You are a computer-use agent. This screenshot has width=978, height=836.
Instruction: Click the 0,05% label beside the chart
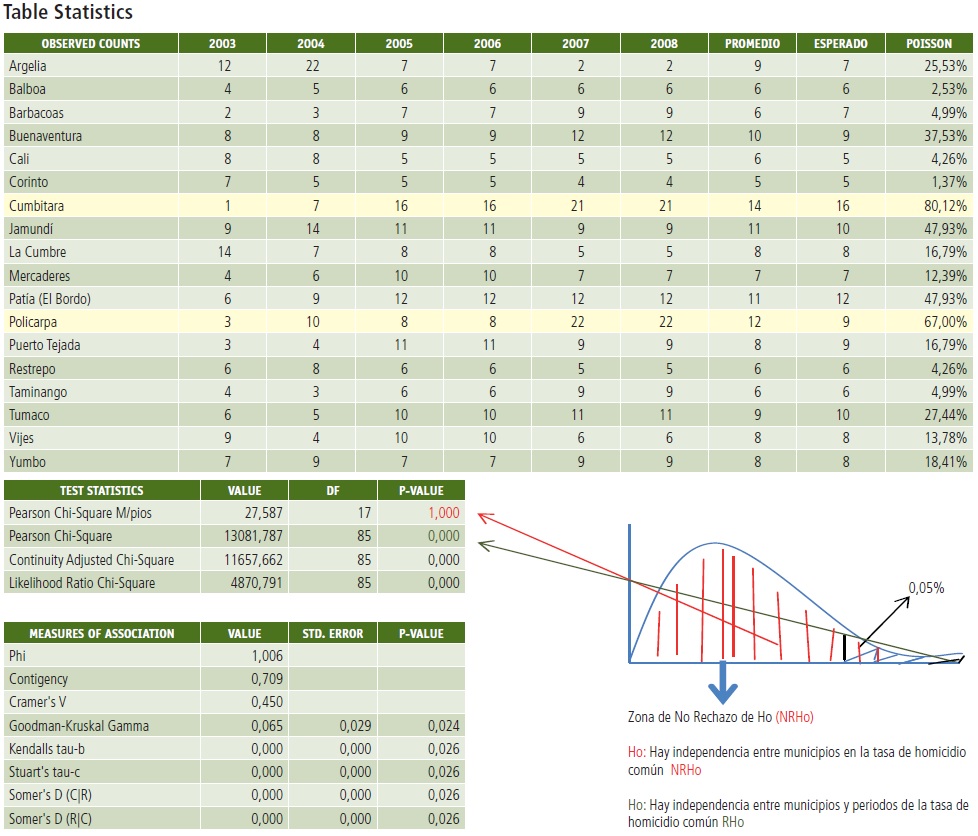tap(926, 588)
